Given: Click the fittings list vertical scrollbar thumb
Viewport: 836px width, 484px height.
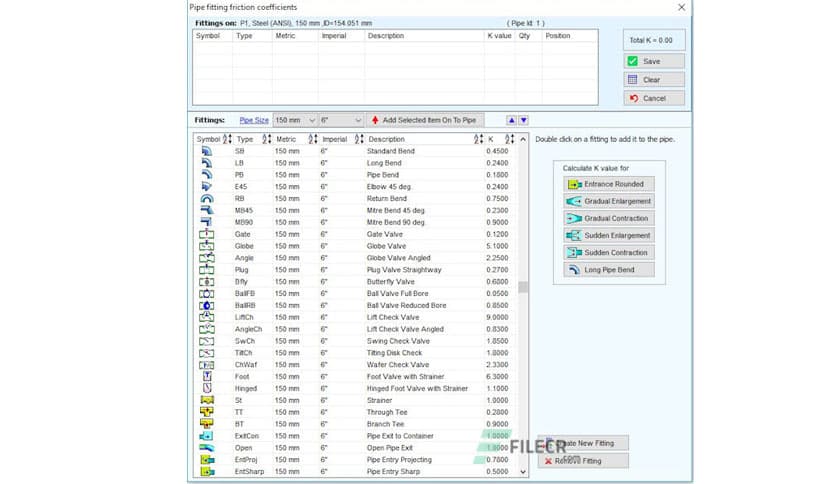Looking at the screenshot, I should [522, 287].
